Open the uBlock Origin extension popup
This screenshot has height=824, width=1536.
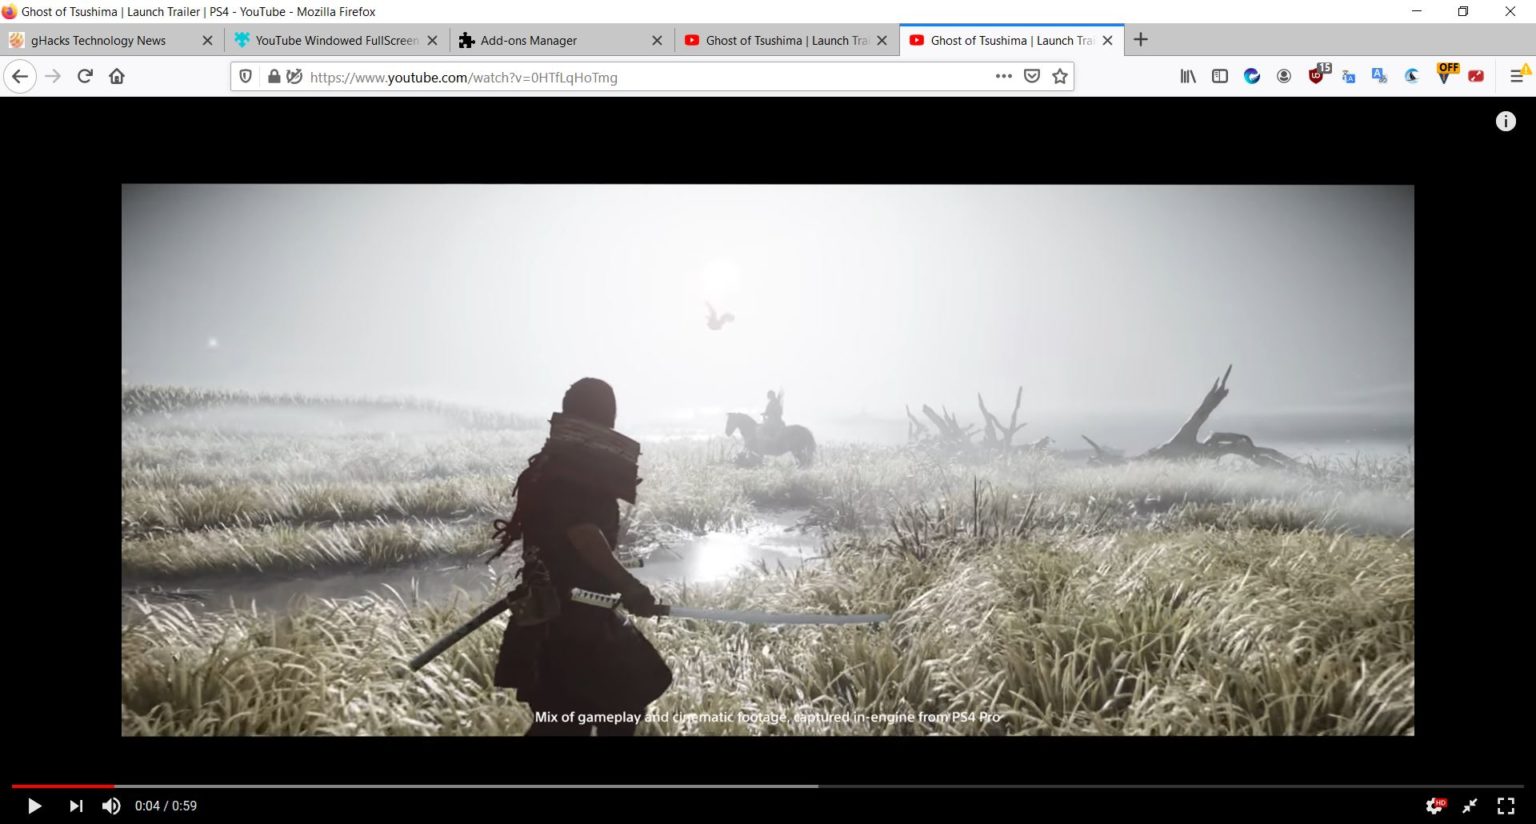click(1317, 75)
